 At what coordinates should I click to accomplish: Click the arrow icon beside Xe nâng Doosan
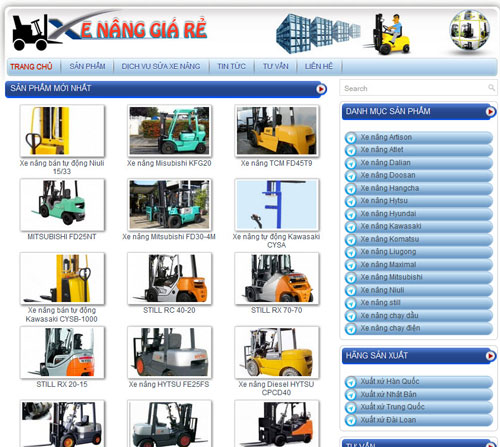351,176
